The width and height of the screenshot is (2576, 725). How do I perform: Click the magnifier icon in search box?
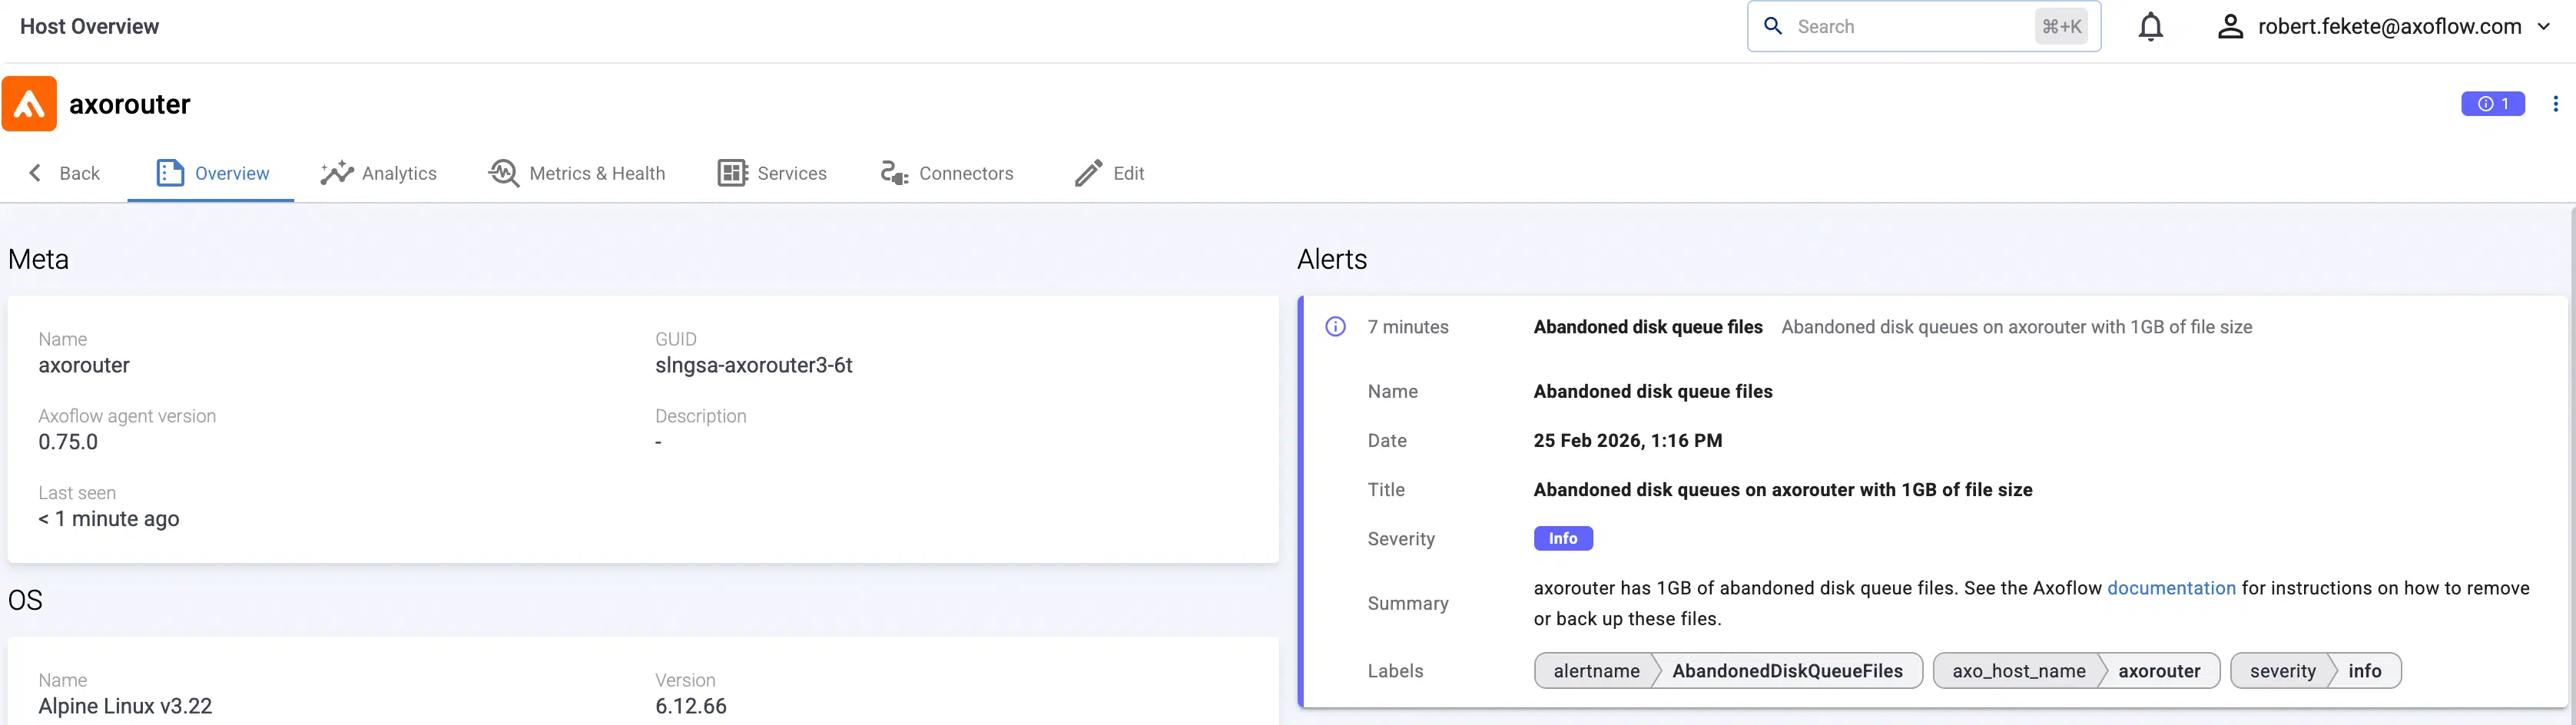tap(1773, 26)
